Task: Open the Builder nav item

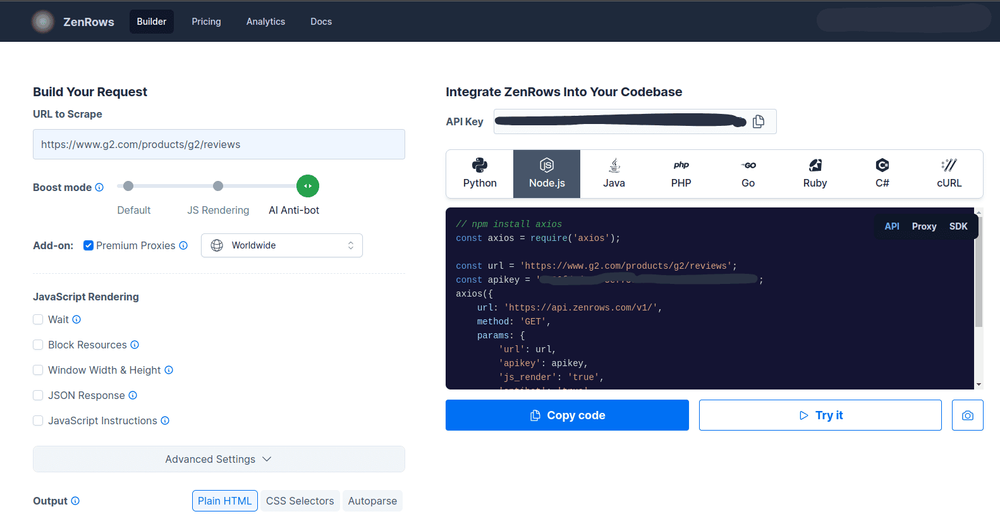Action: 151,22
